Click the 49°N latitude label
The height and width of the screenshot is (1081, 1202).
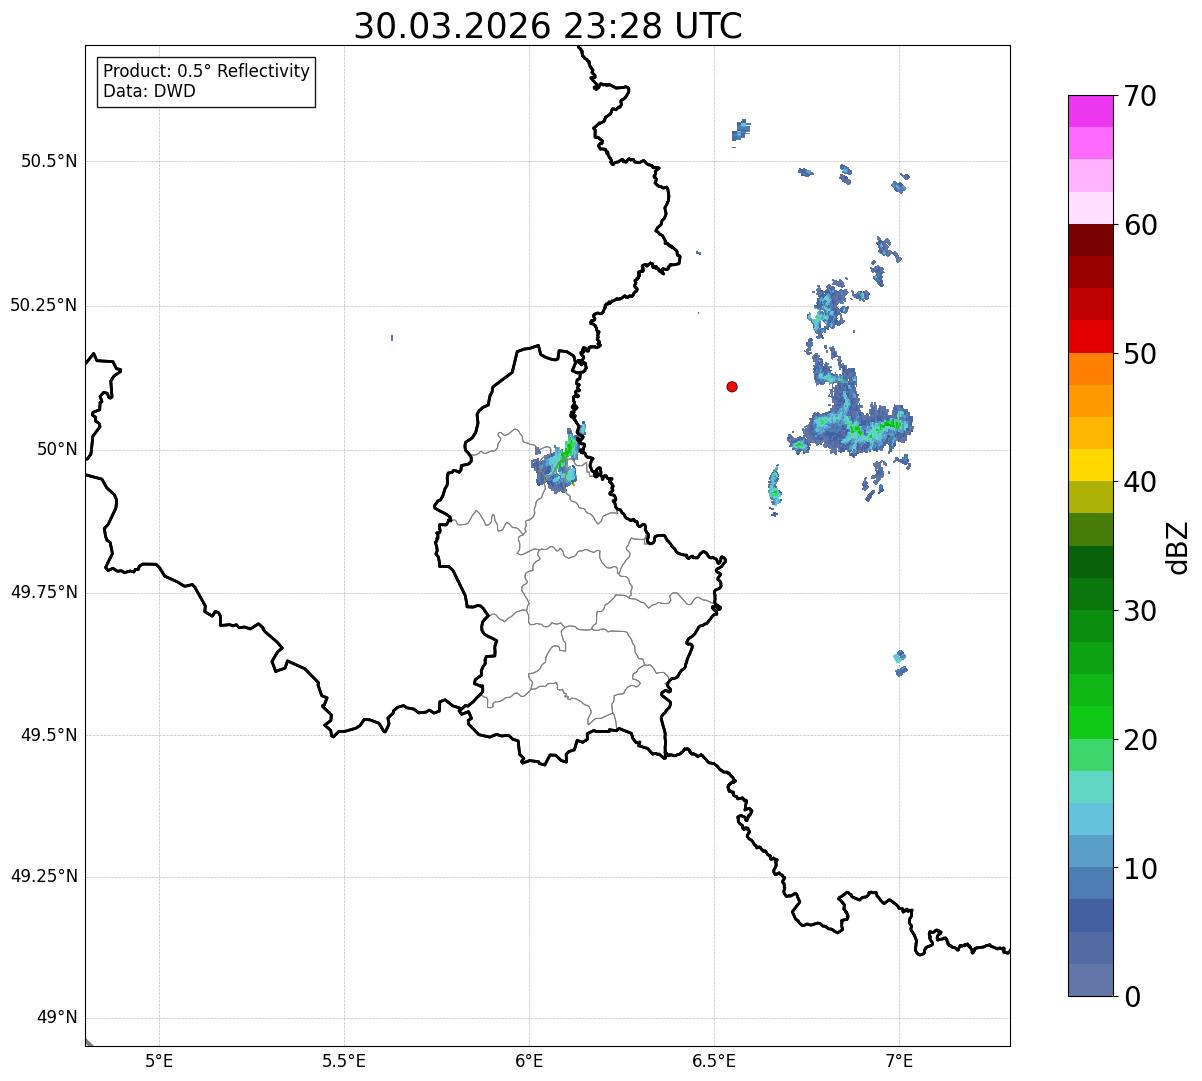click(x=58, y=1018)
